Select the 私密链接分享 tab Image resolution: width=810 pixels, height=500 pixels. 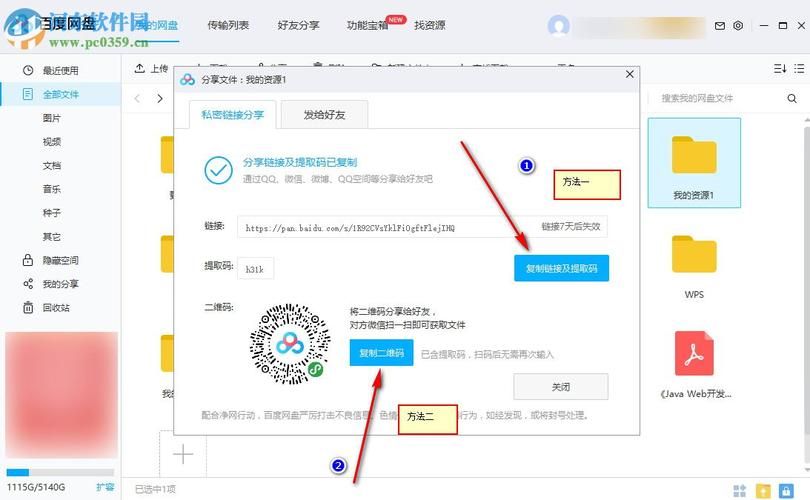232,115
